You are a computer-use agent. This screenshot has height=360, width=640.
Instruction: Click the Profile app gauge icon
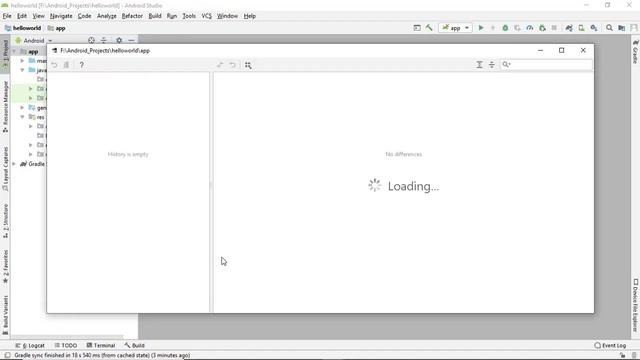pos(530,28)
